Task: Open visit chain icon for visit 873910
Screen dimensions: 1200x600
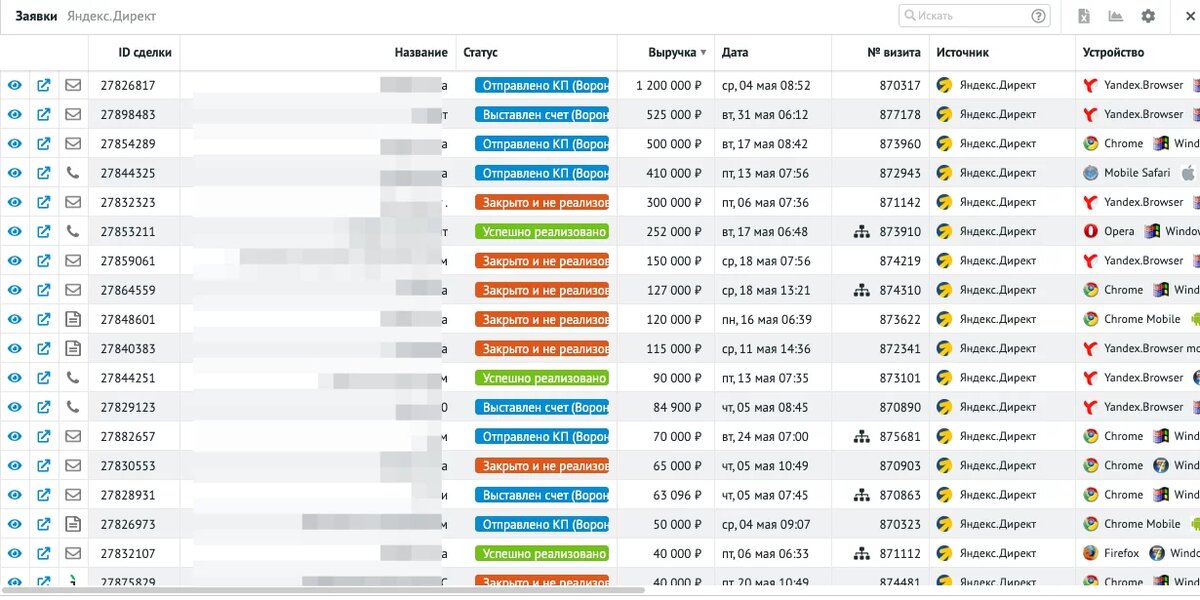Action: (861, 232)
